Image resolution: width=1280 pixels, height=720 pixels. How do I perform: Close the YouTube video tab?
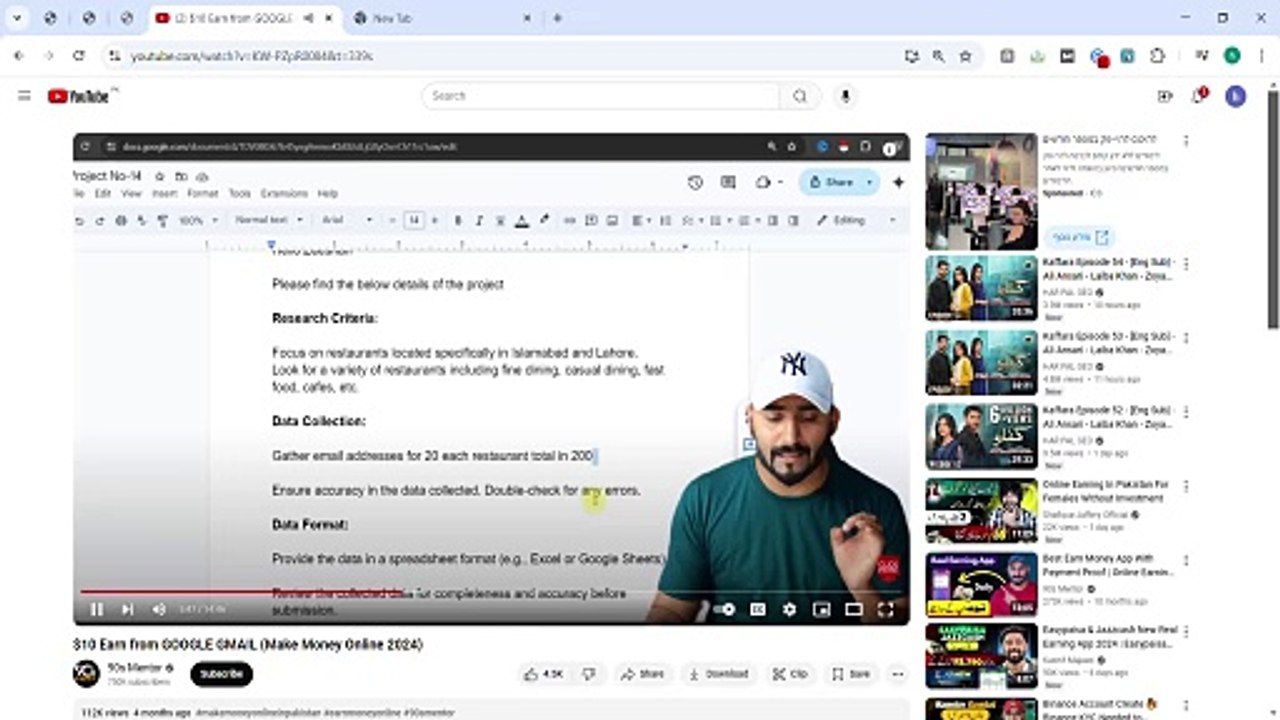329,18
